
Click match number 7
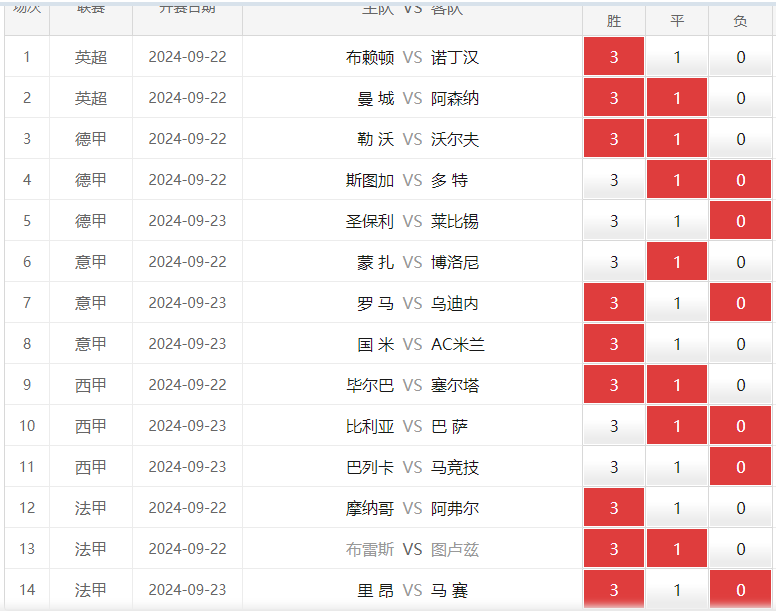pyautogui.click(x=27, y=303)
